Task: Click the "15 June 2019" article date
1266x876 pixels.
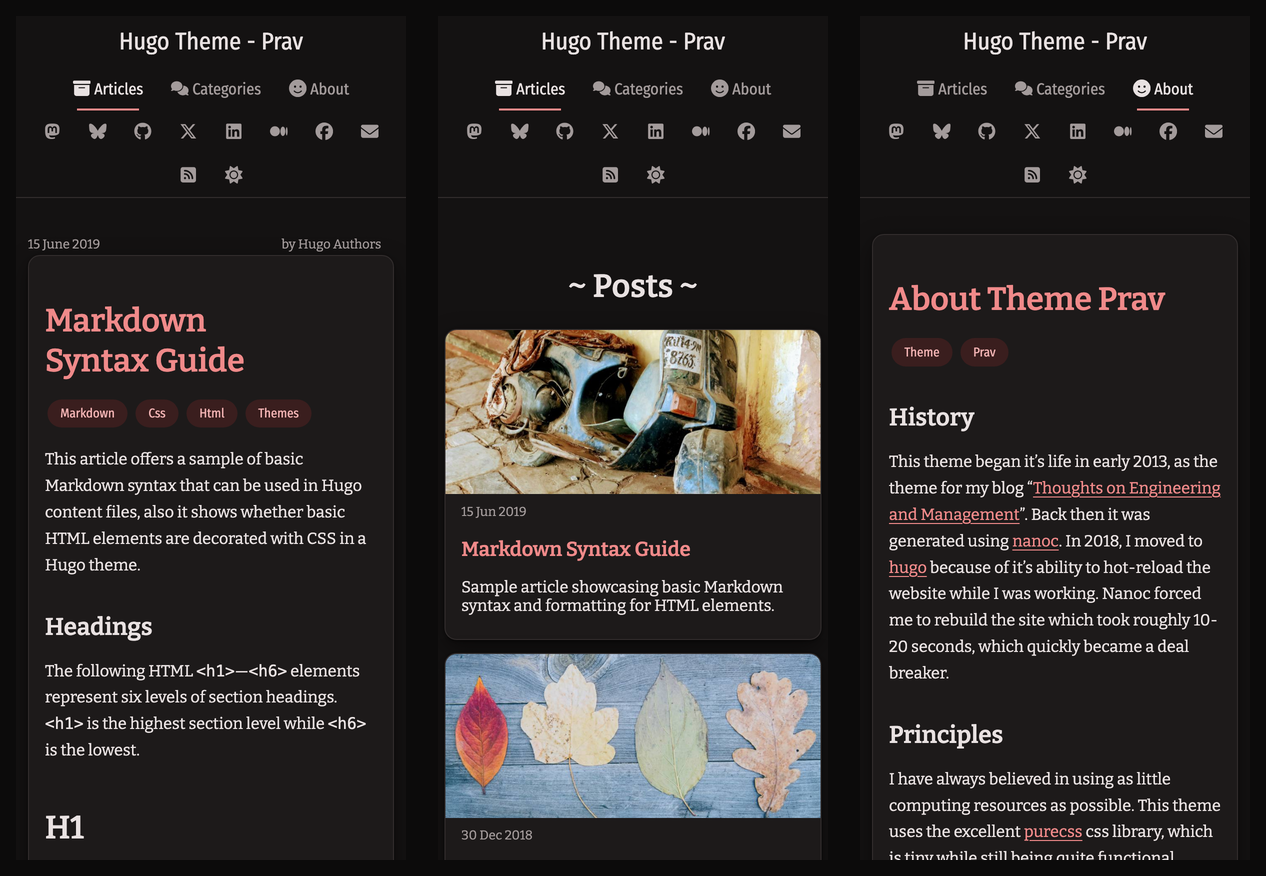Action: click(x=64, y=244)
